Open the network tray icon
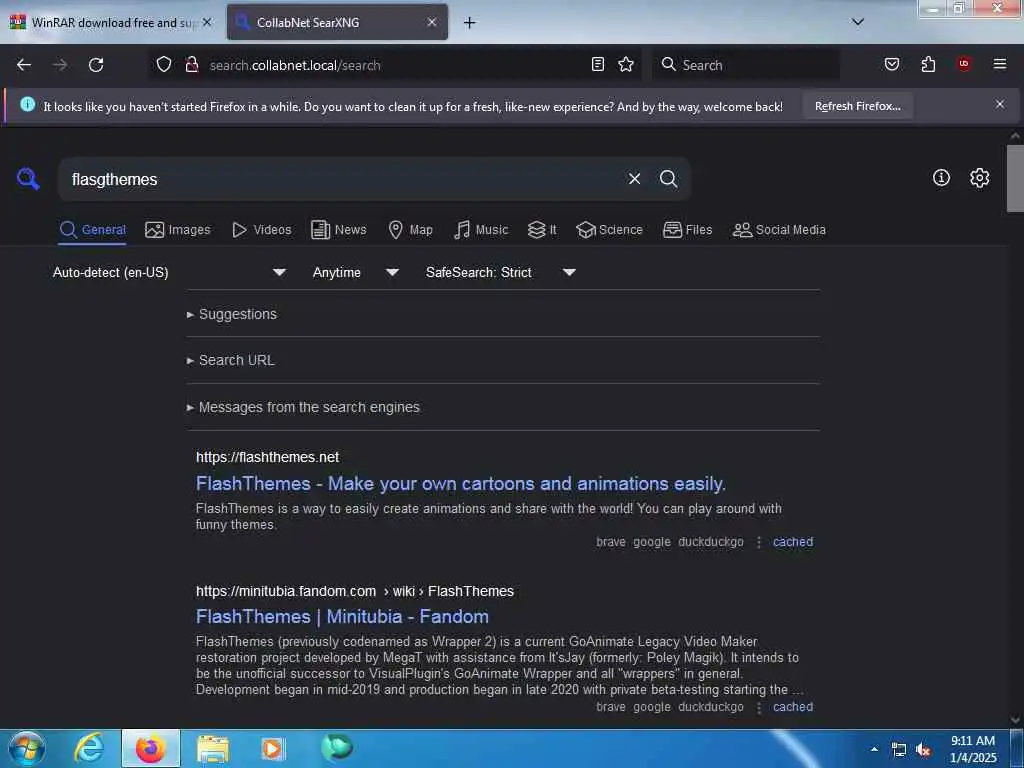This screenshot has height=768, width=1024. click(899, 750)
